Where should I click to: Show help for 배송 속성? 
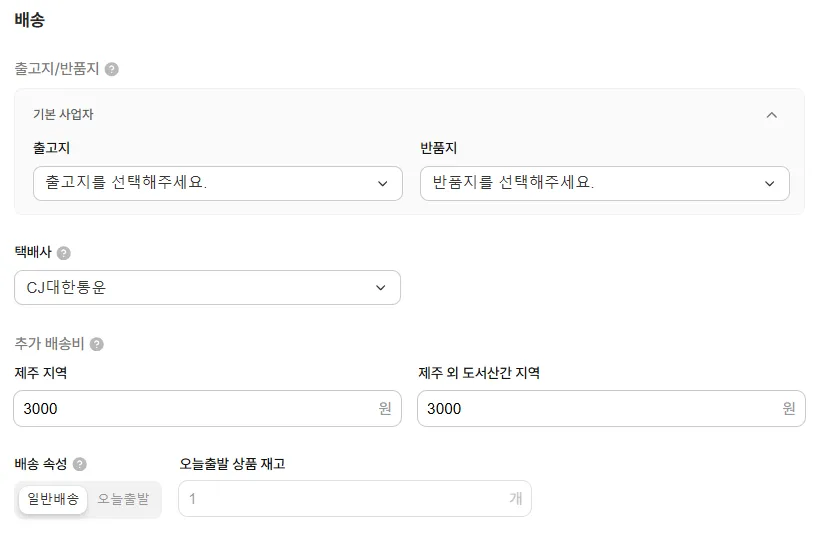click(x=80, y=464)
